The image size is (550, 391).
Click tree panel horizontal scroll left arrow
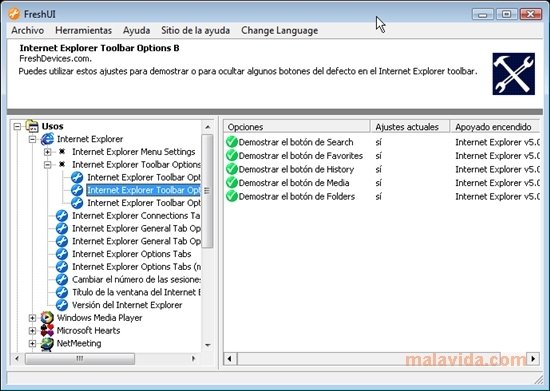17,358
